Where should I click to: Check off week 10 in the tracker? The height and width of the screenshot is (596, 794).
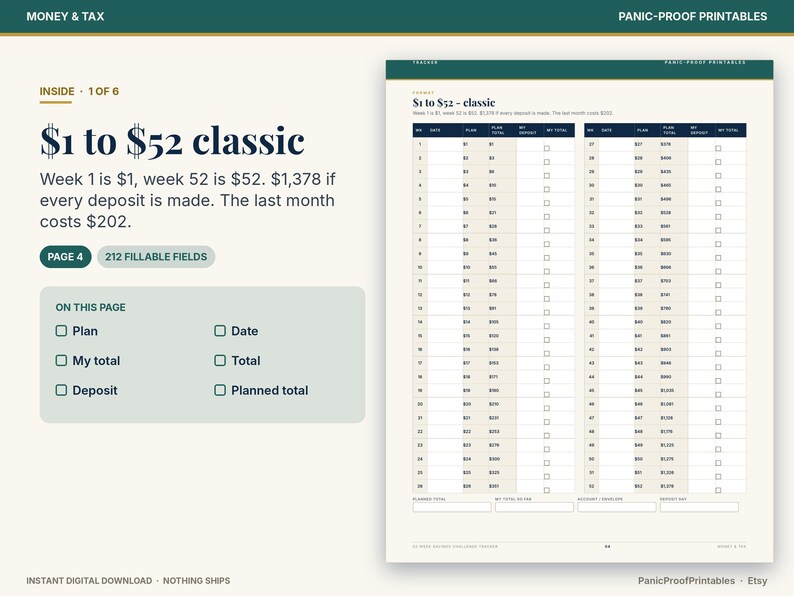tap(547, 271)
